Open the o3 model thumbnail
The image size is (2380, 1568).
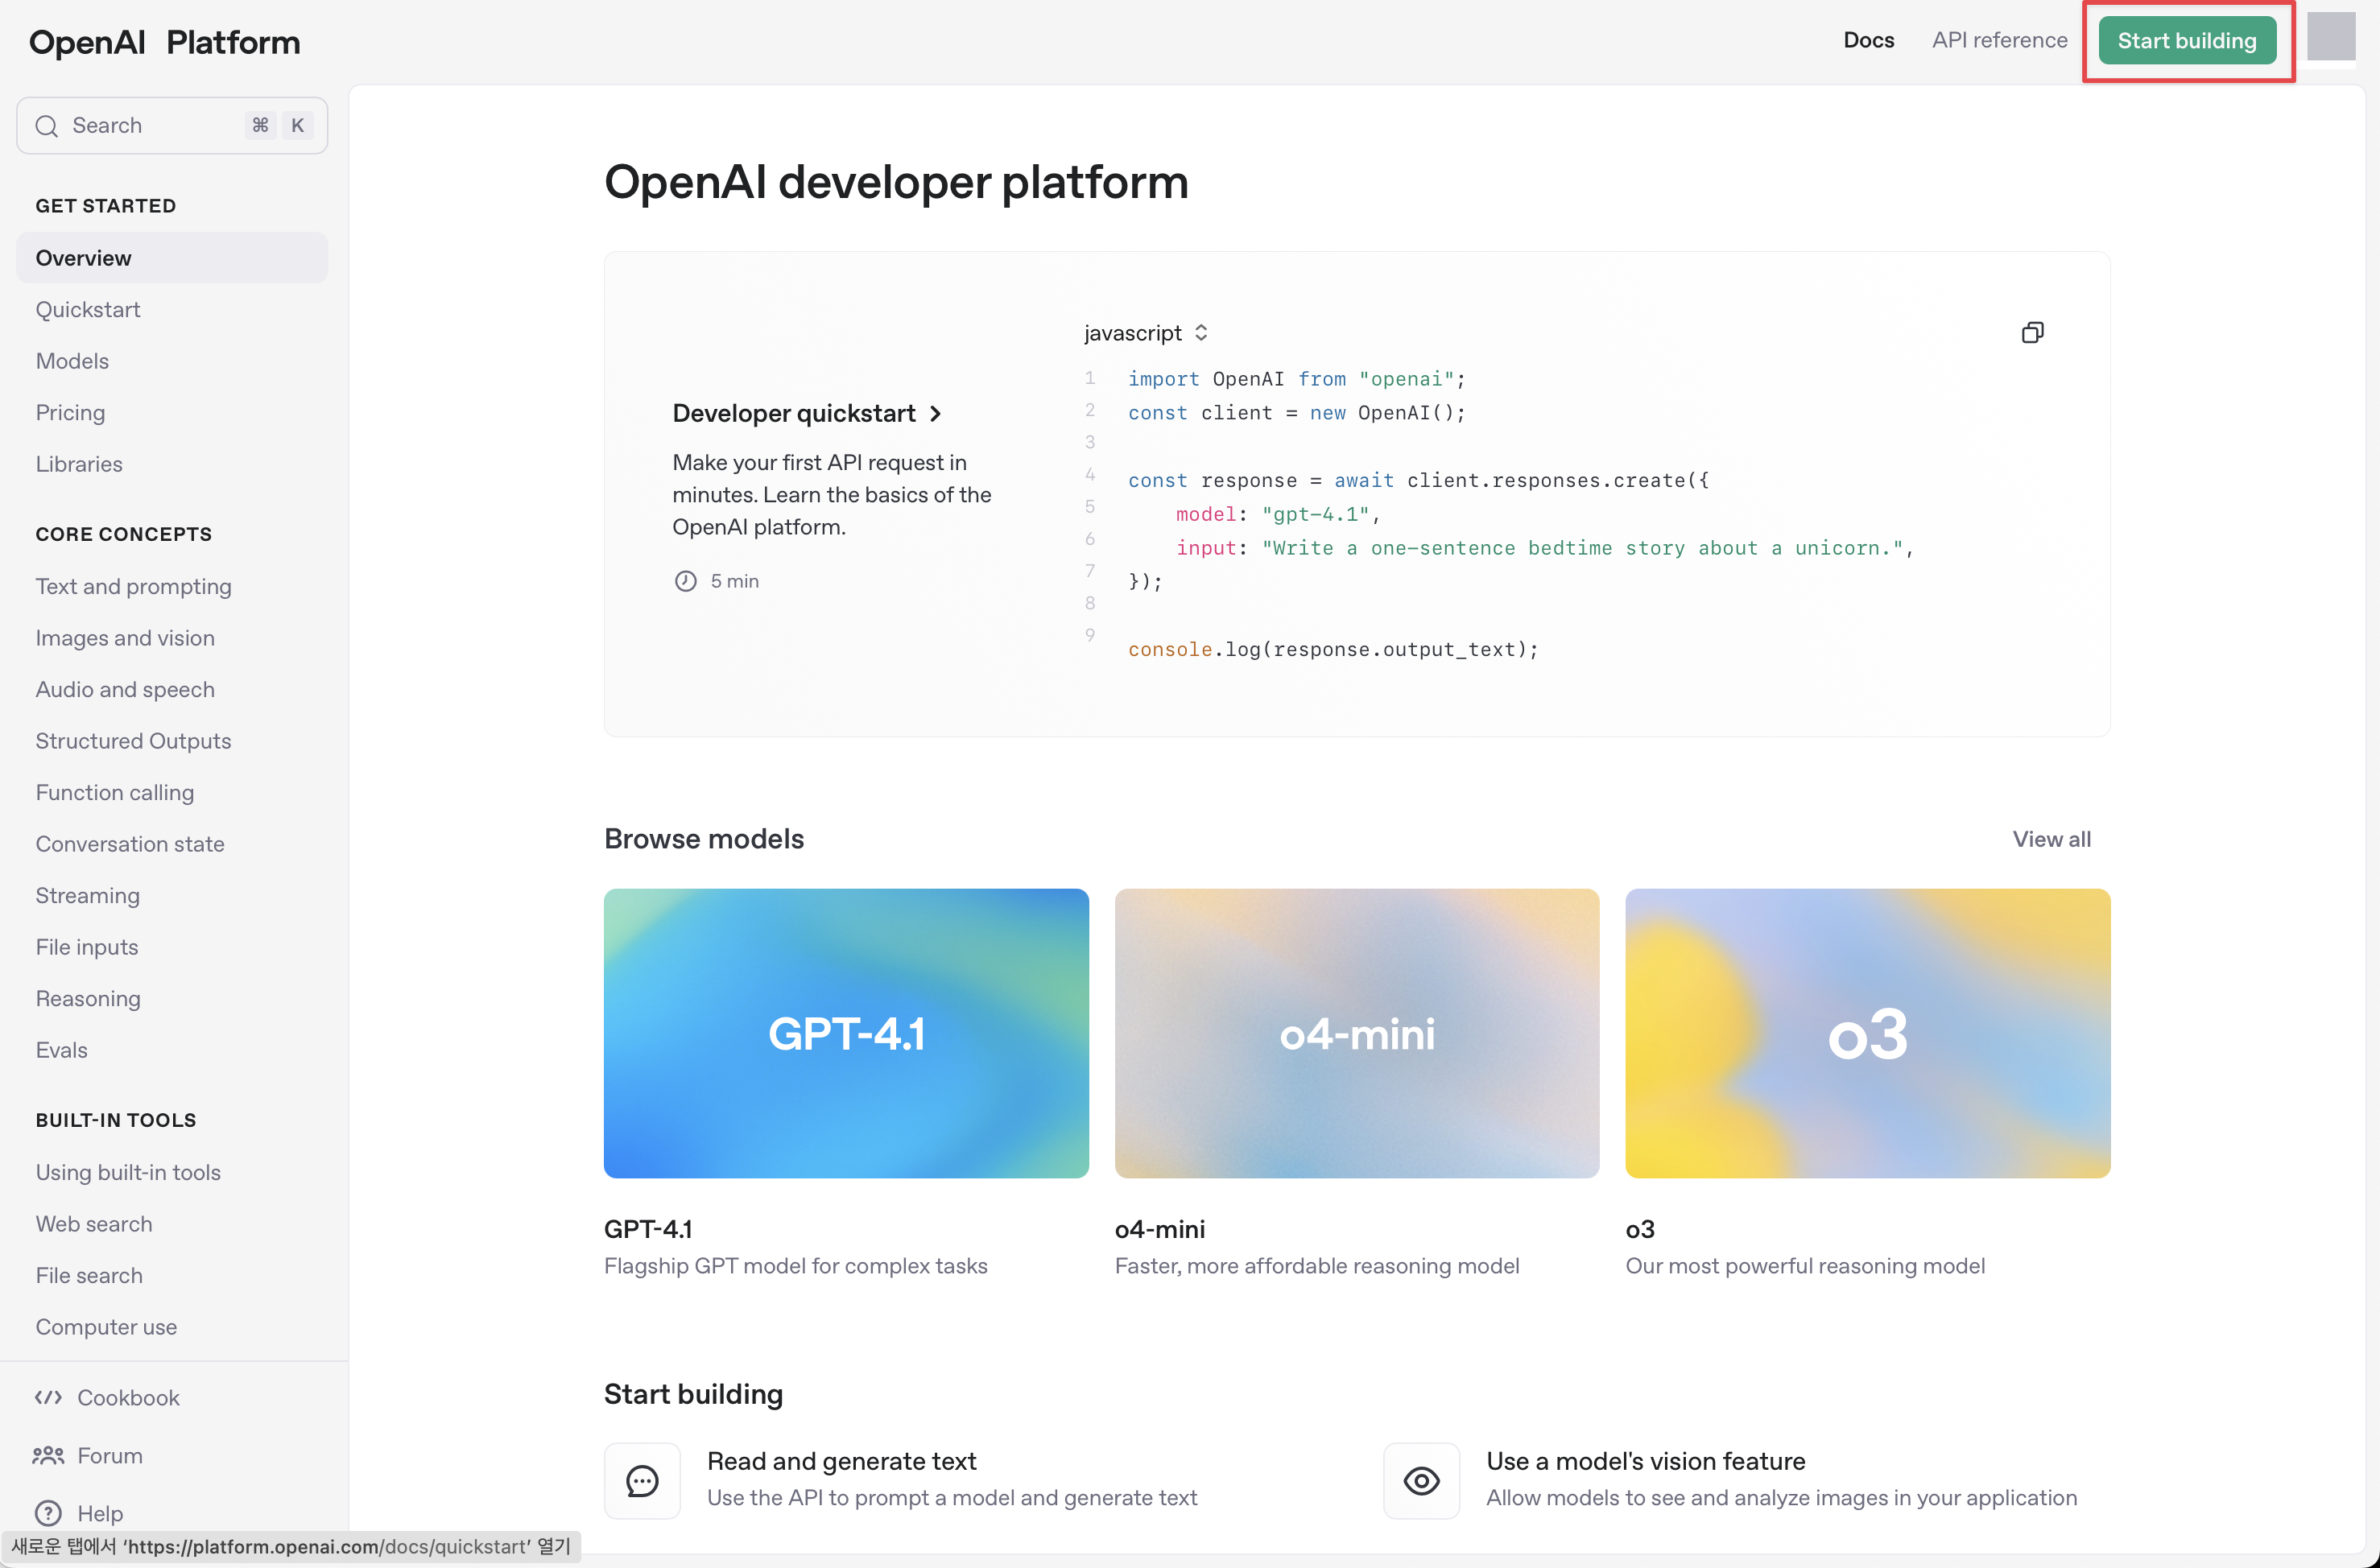point(1868,1033)
